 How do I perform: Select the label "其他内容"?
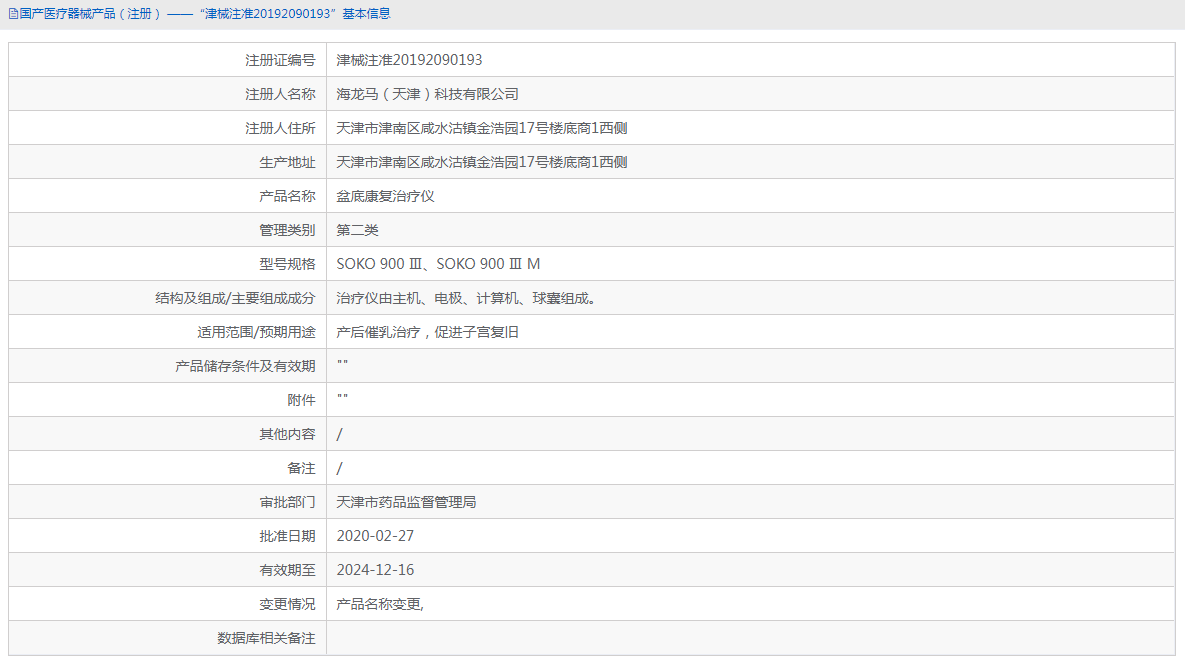[x=286, y=434]
